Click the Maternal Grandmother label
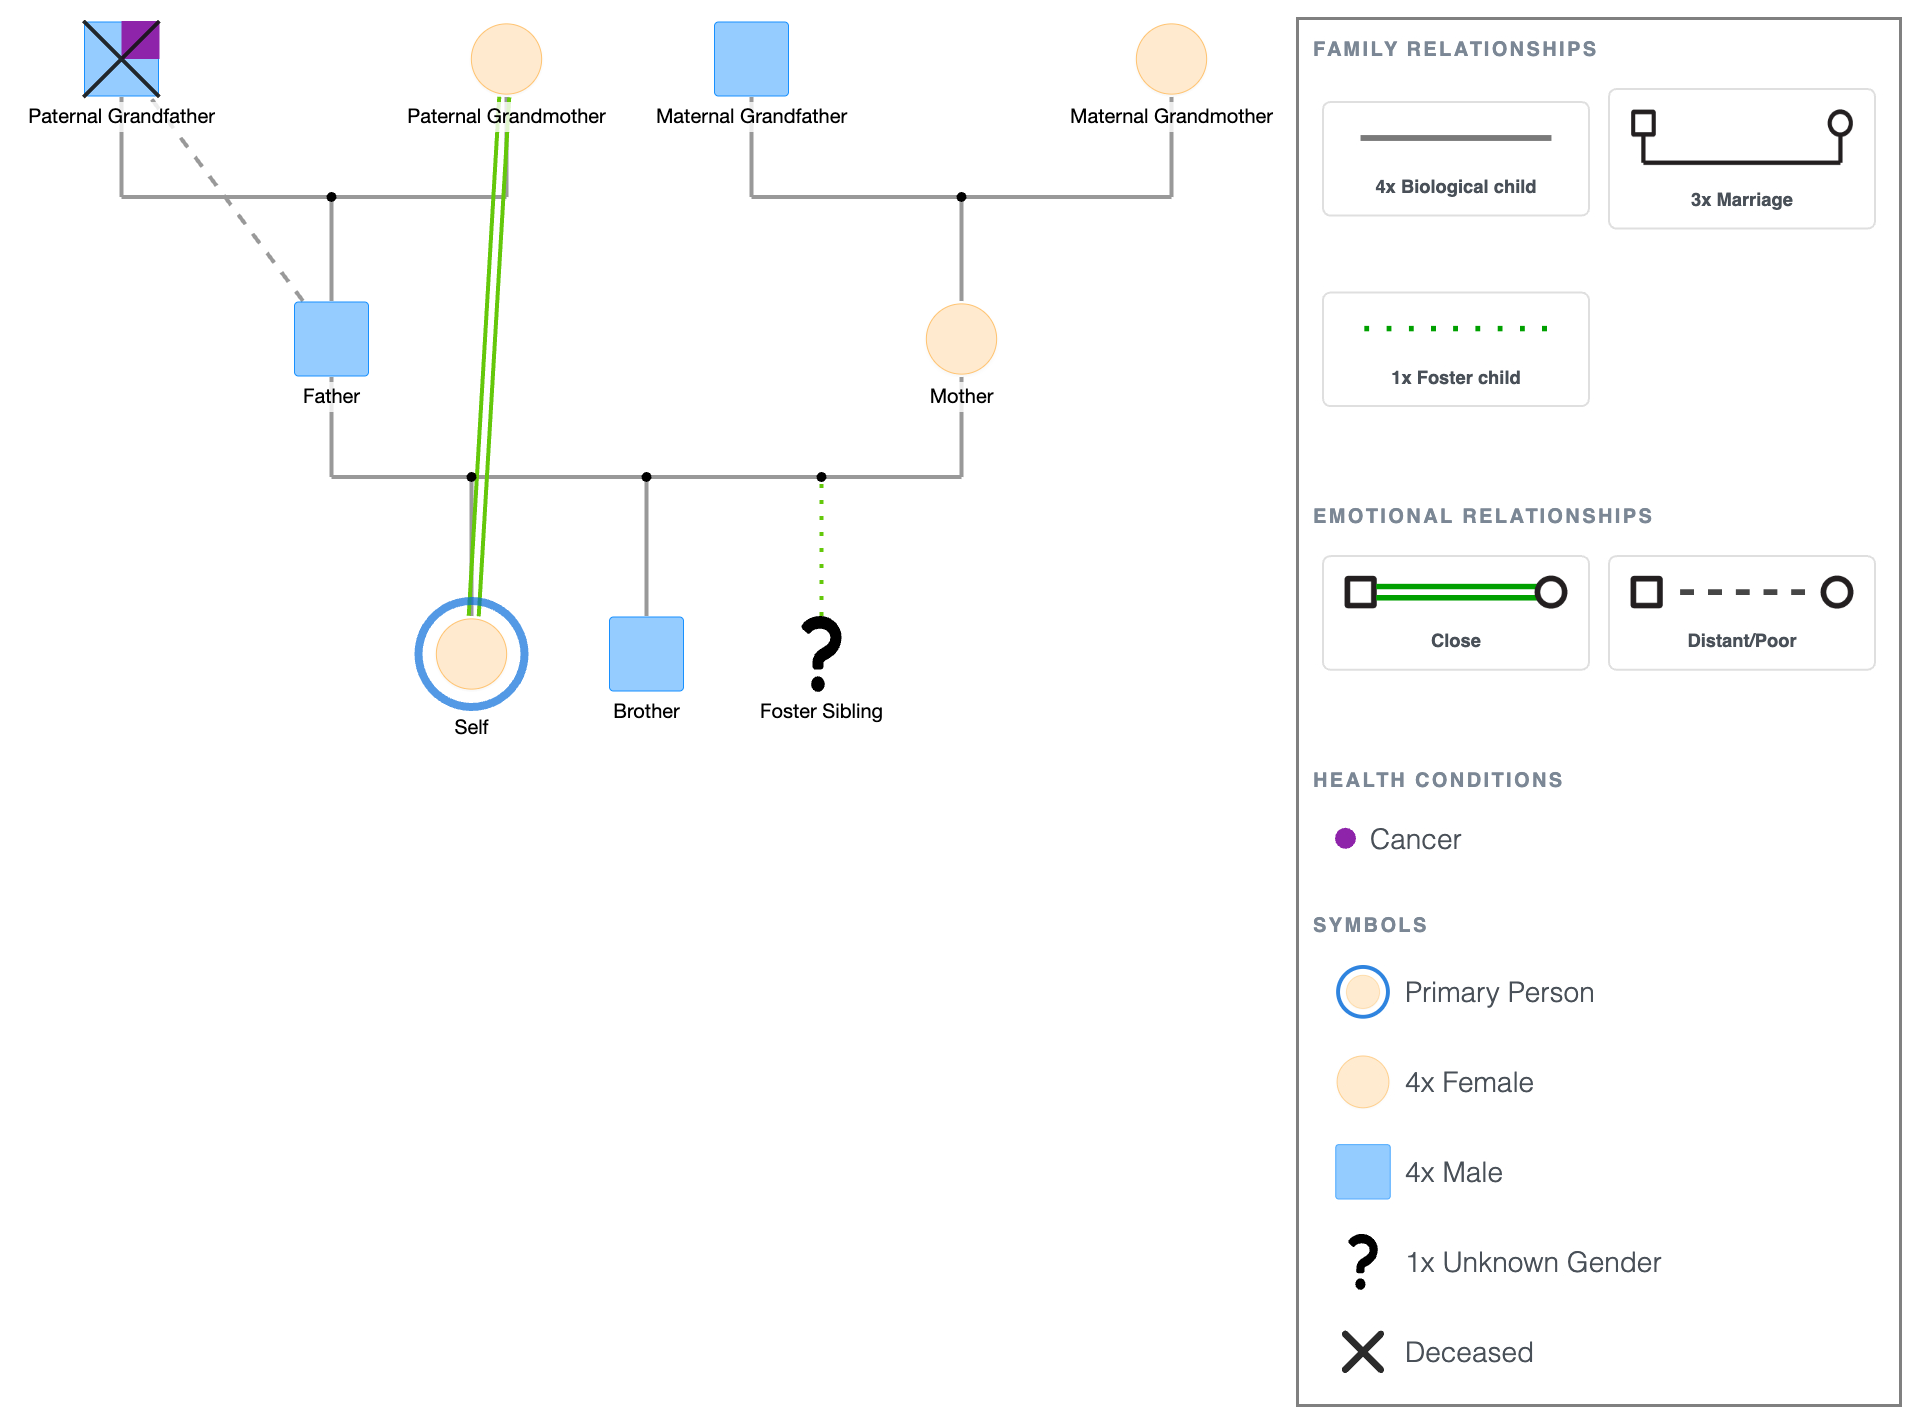Image resolution: width=1919 pixels, height=1424 pixels. 1171,116
